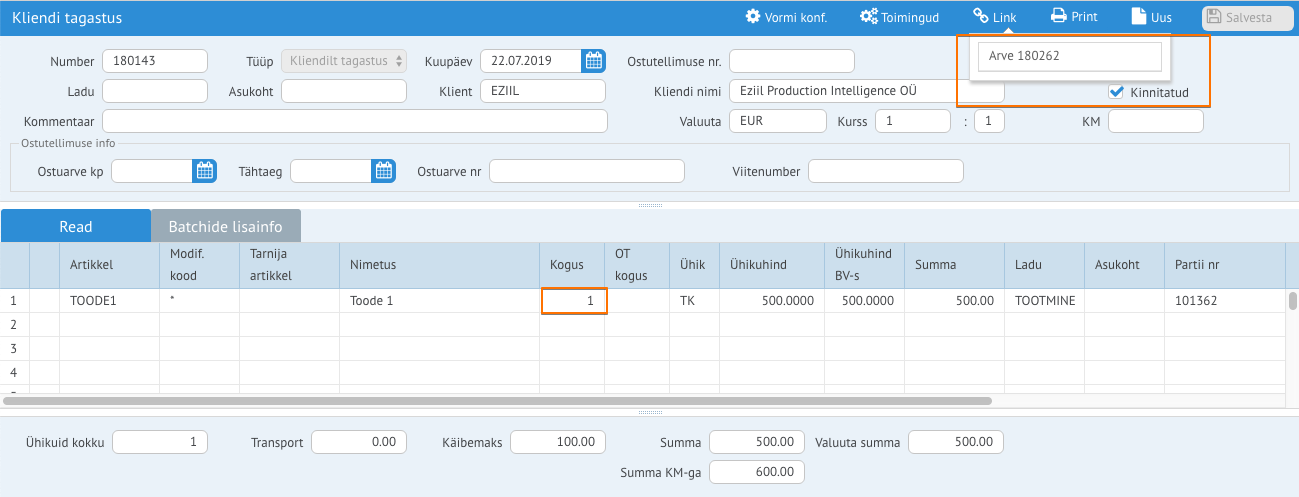The width and height of the screenshot is (1299, 497).
Task: Open linked invoice Arve 180262
Action: coord(1069,57)
